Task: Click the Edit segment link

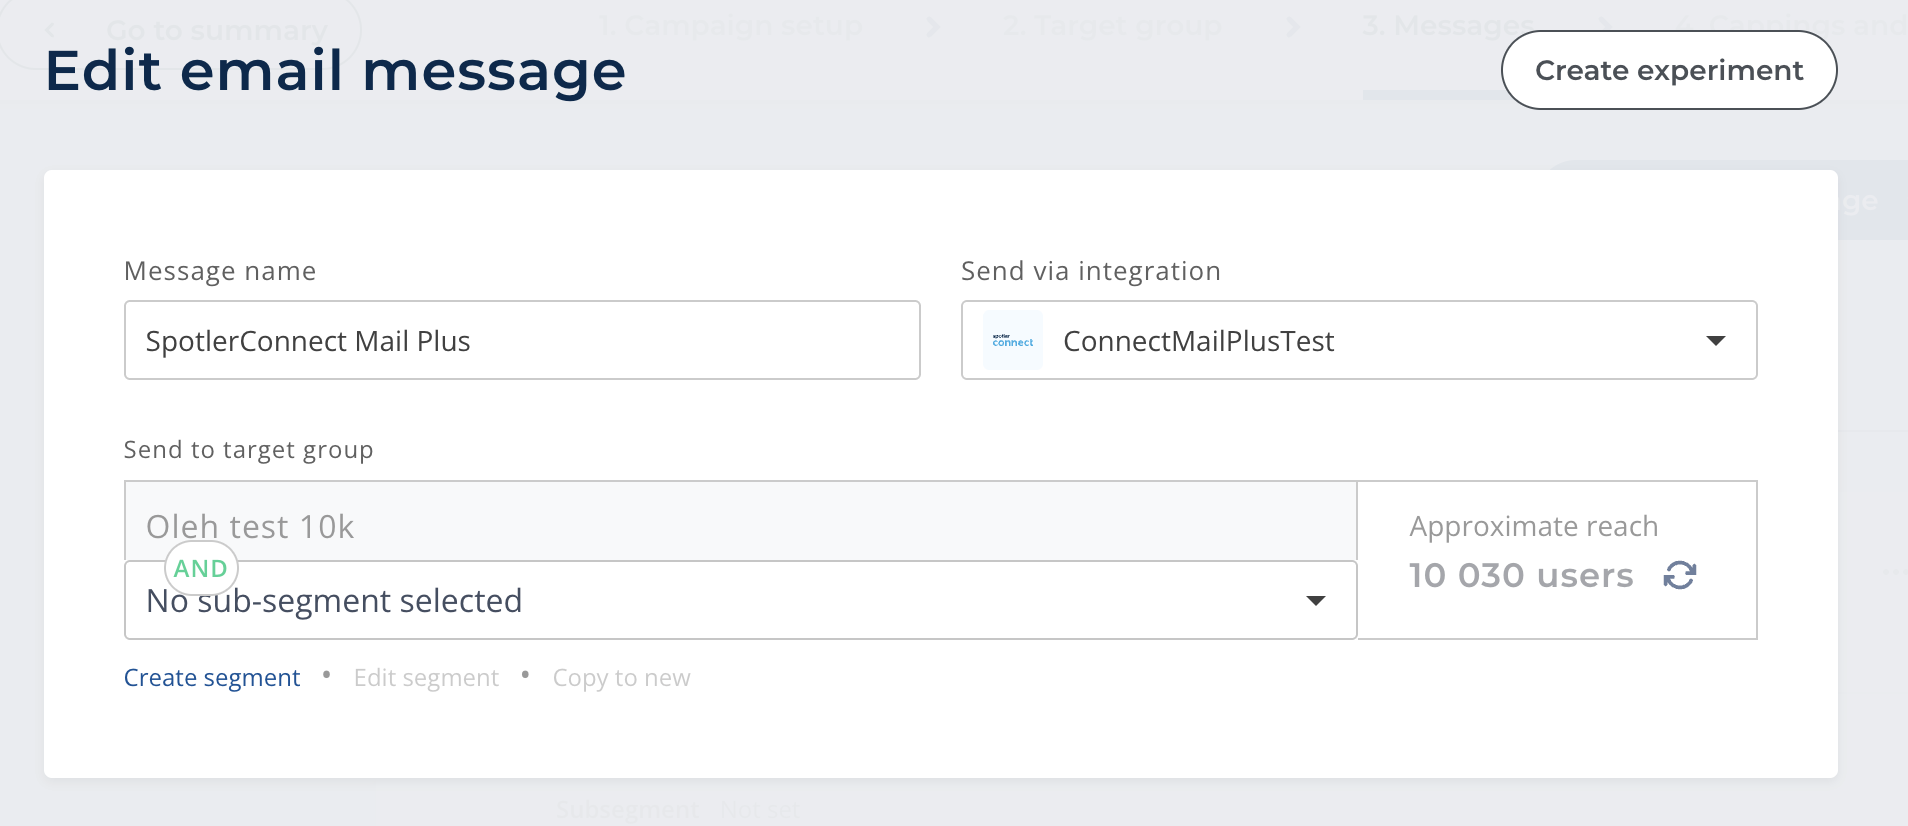Action: coord(426,678)
